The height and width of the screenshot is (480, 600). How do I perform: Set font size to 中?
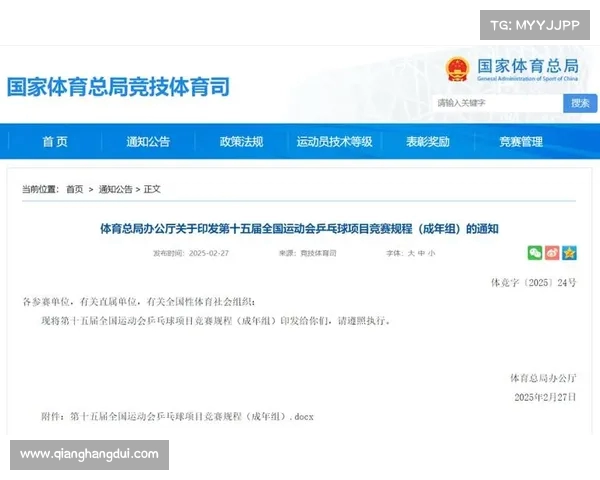(x=421, y=253)
